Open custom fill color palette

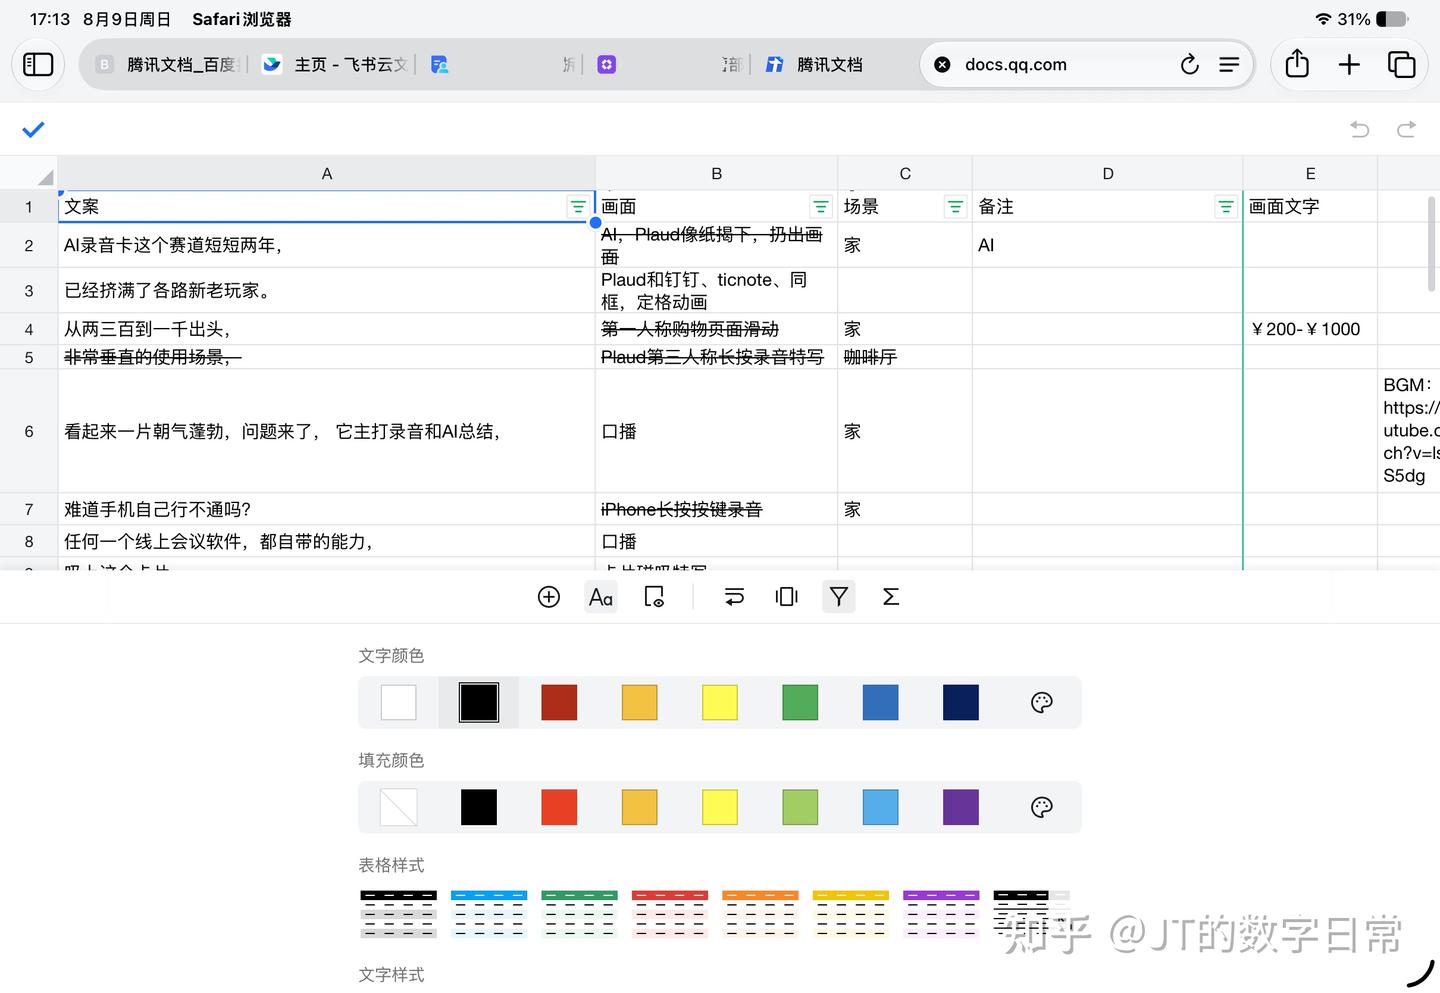tap(1041, 807)
